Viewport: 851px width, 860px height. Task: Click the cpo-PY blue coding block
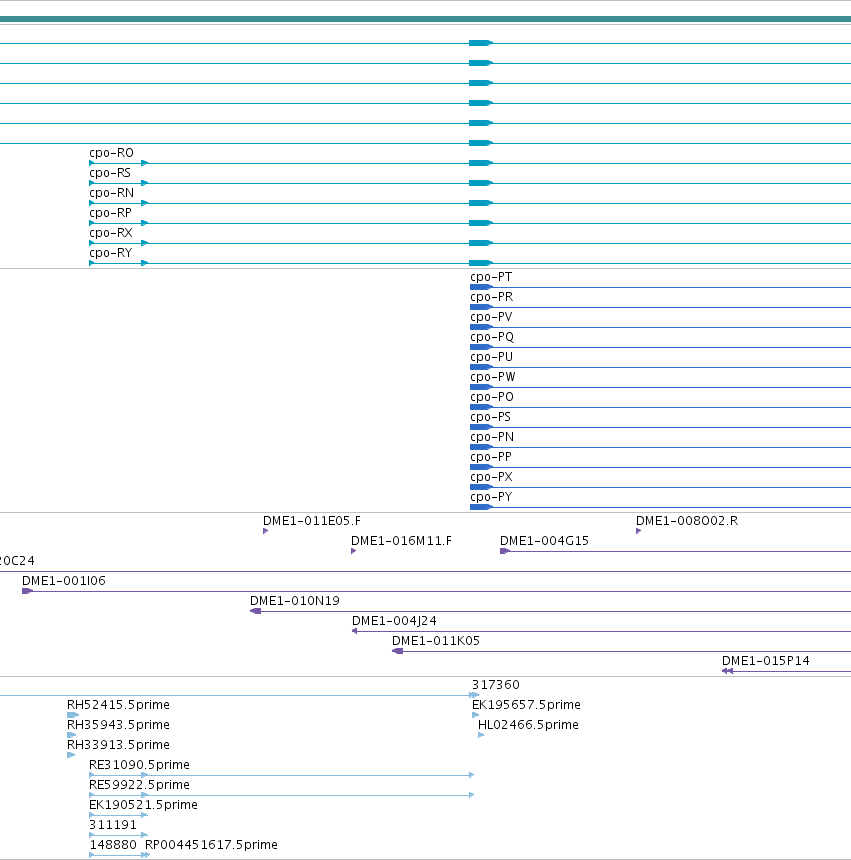481,507
